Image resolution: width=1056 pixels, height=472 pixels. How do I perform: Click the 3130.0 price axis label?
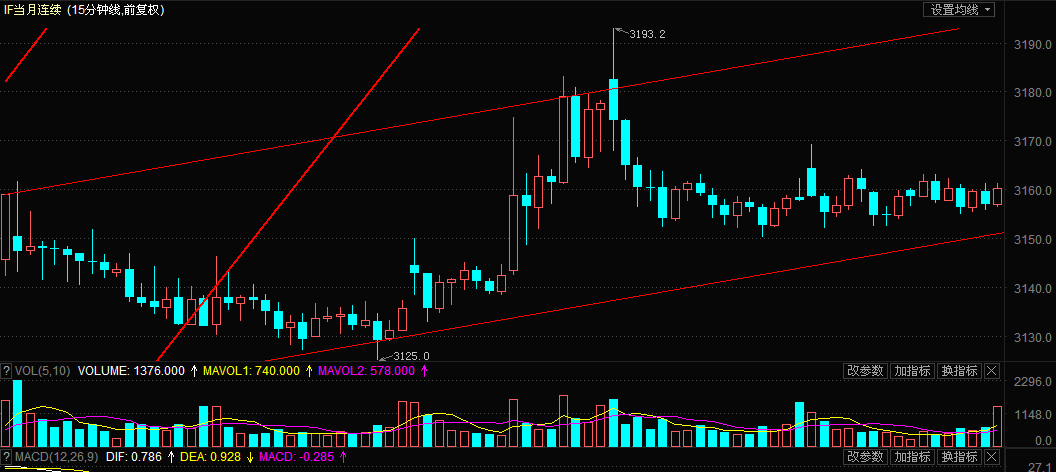[x=1032, y=337]
